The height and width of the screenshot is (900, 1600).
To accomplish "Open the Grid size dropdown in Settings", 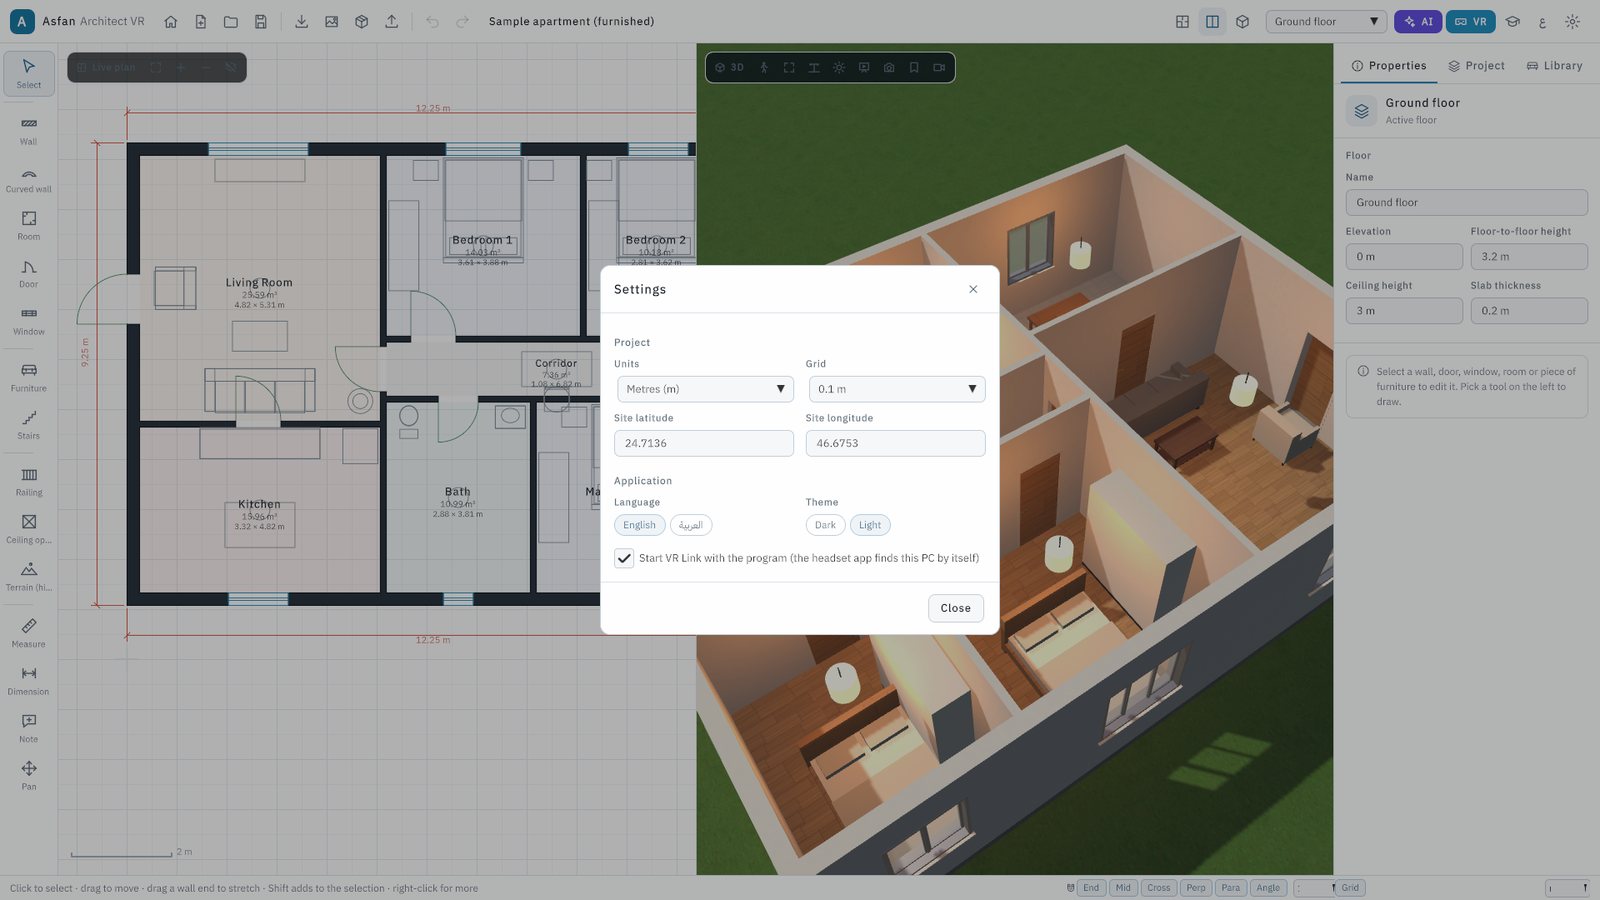I will tap(897, 389).
